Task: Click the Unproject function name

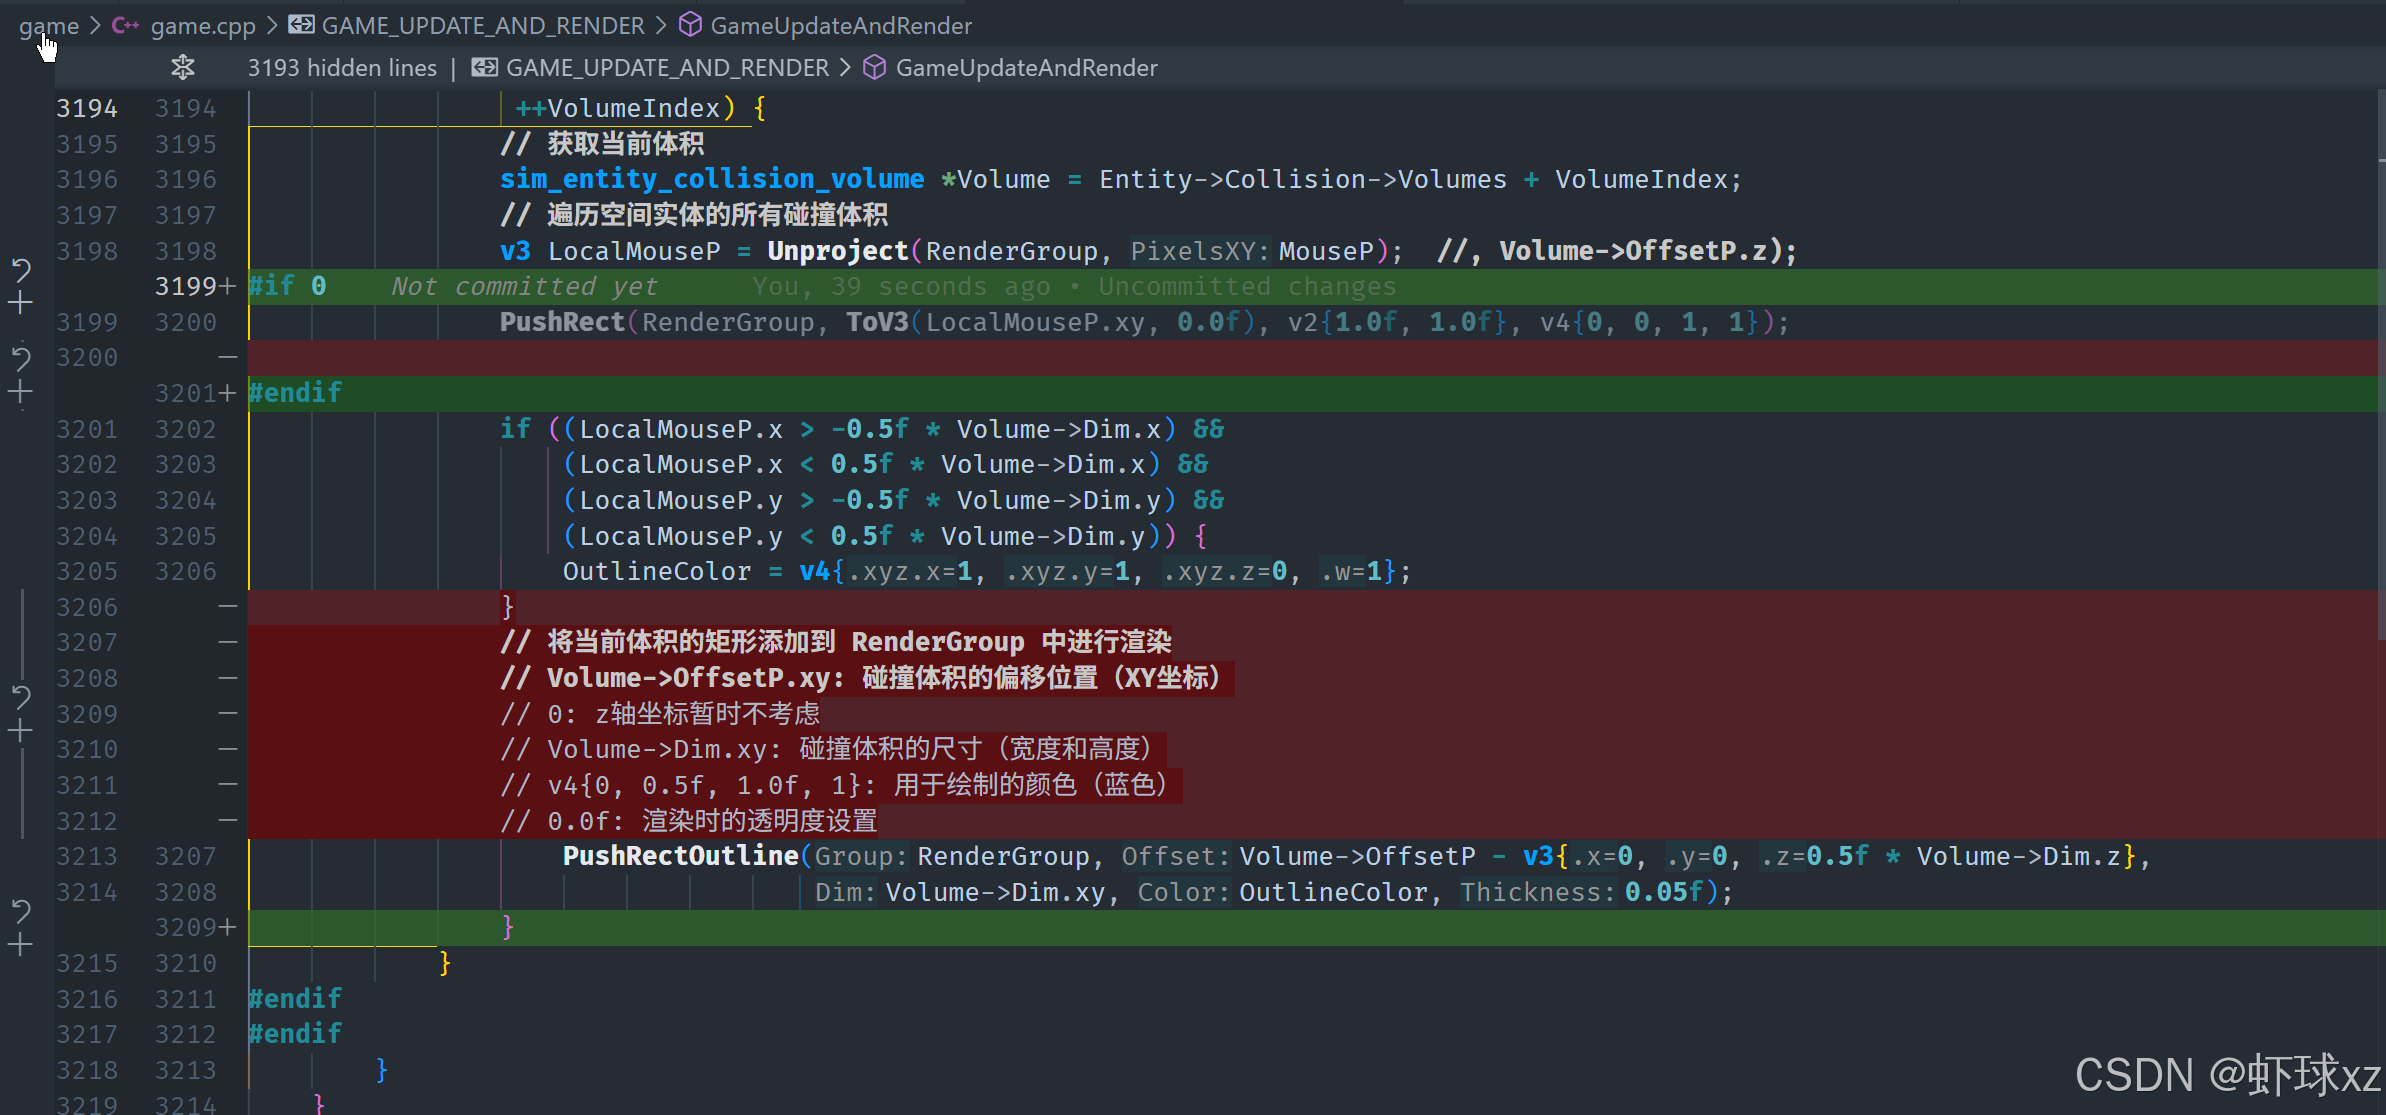Action: click(x=837, y=251)
